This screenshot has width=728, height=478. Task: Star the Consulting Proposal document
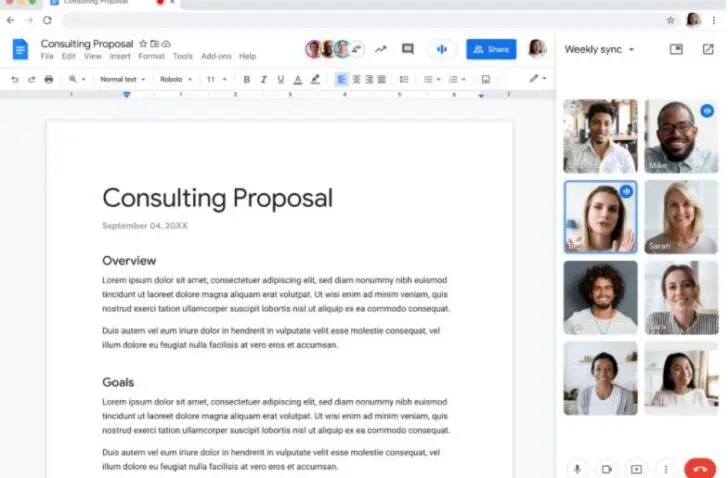[x=143, y=44]
